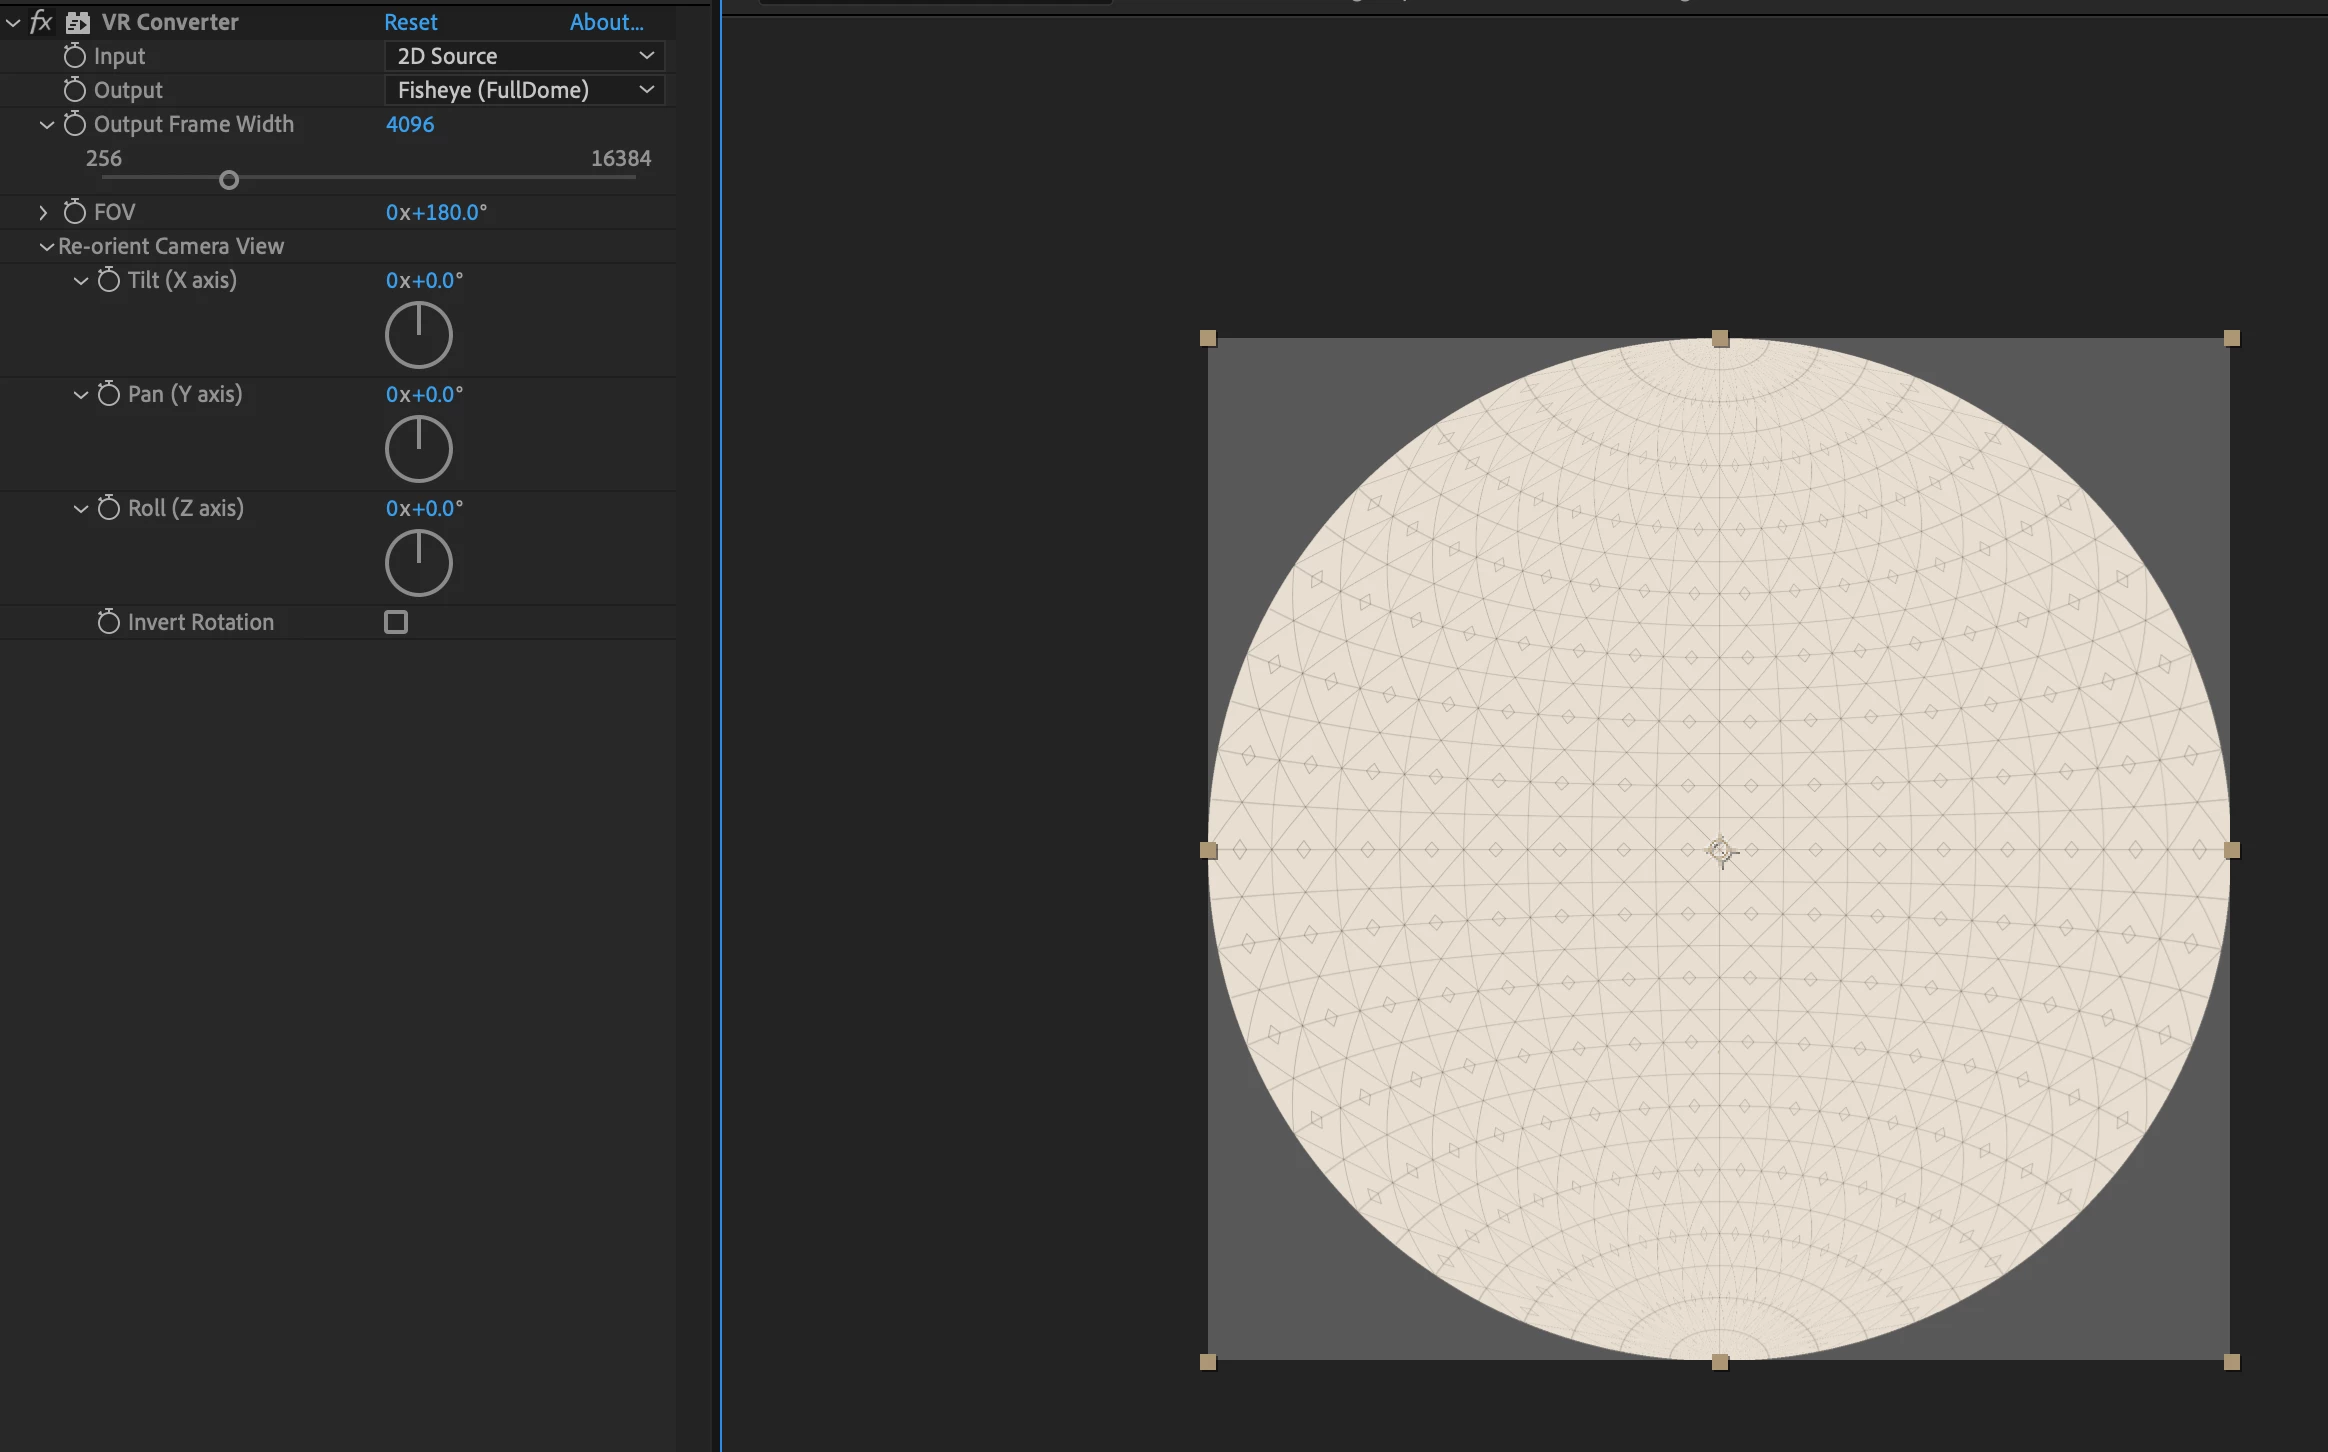Open the About... link
2328x1452 pixels.
click(606, 22)
